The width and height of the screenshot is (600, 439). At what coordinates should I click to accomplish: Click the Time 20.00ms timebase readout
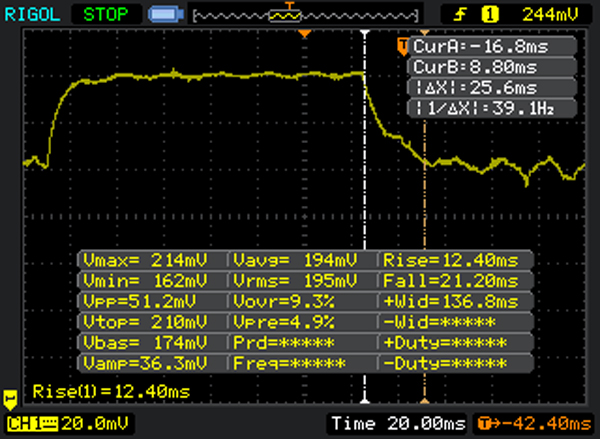[x=398, y=424]
